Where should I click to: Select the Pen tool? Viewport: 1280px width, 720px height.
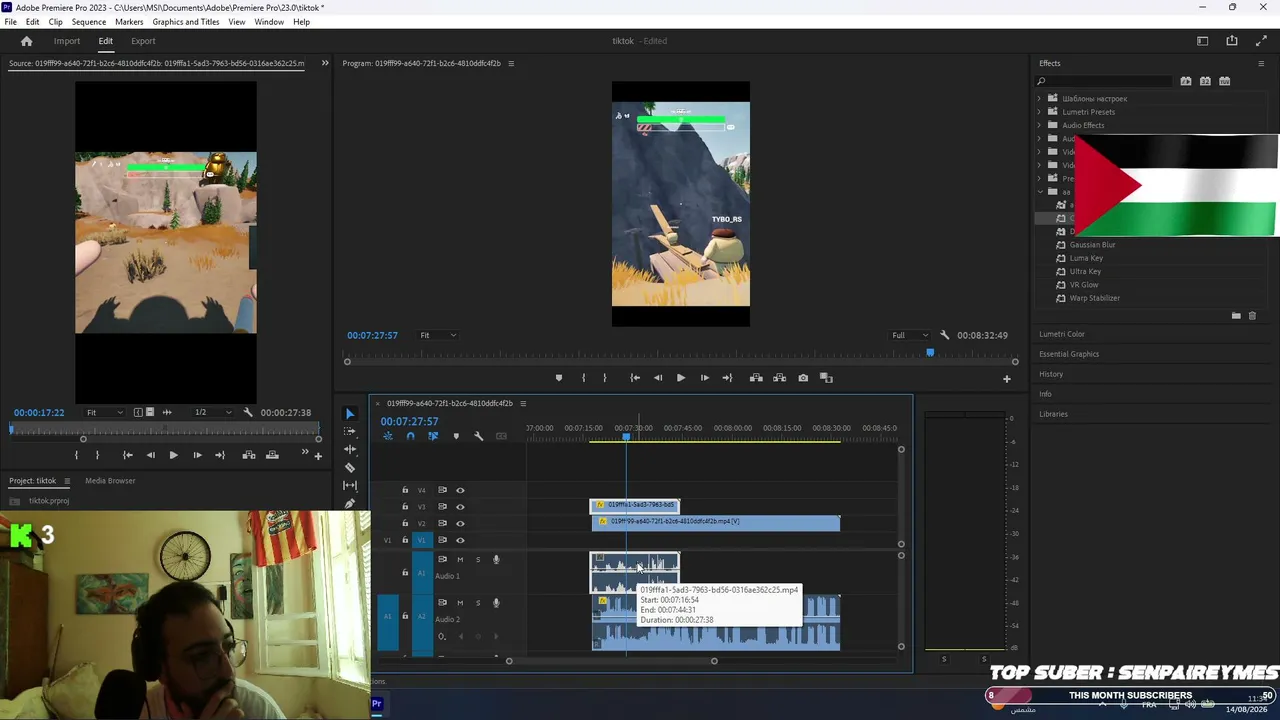(350, 504)
